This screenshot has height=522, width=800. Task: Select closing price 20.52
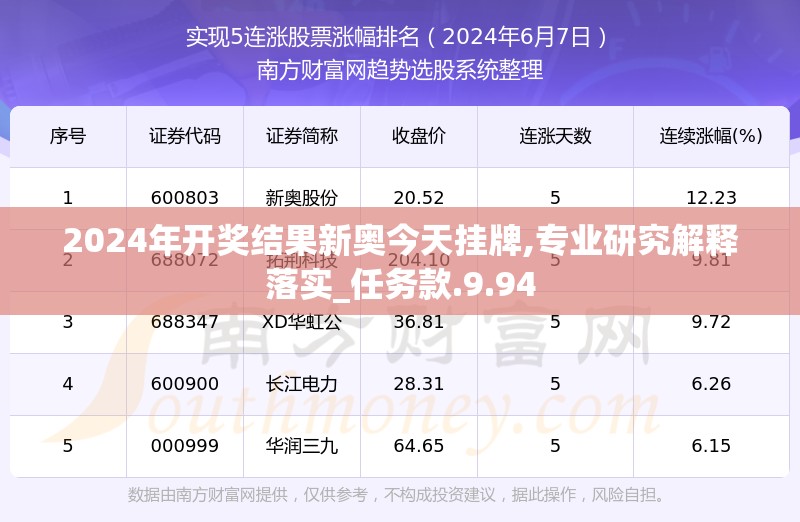[419, 198]
